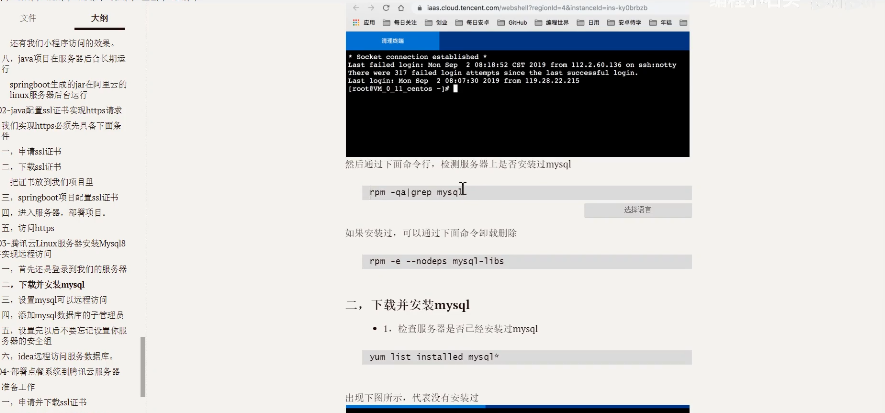Open '03-腾讯云Linux服务器安装Mysql8' heading
This screenshot has width=885, height=413.
click(63, 248)
